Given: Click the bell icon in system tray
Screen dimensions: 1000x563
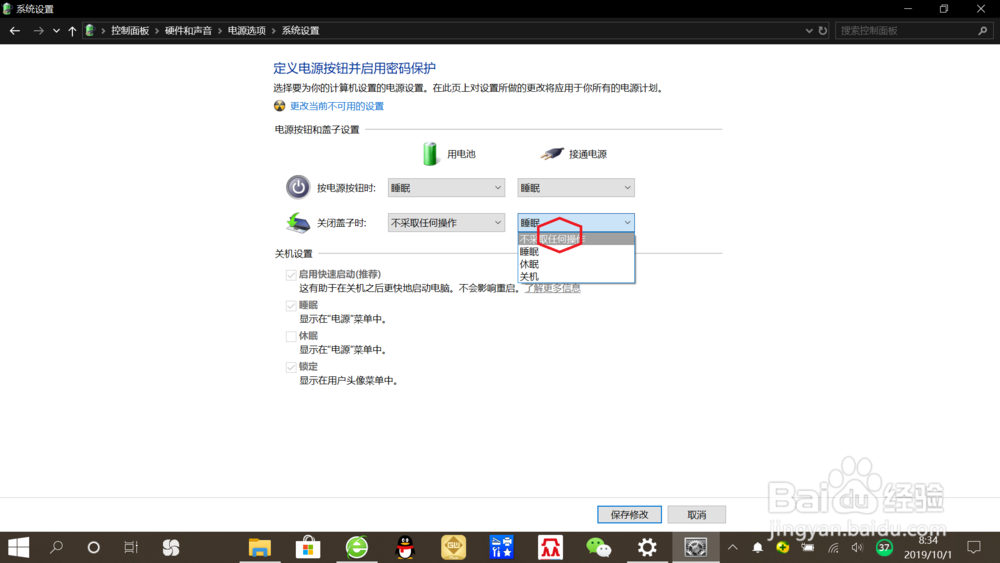Looking at the screenshot, I should pos(758,547).
